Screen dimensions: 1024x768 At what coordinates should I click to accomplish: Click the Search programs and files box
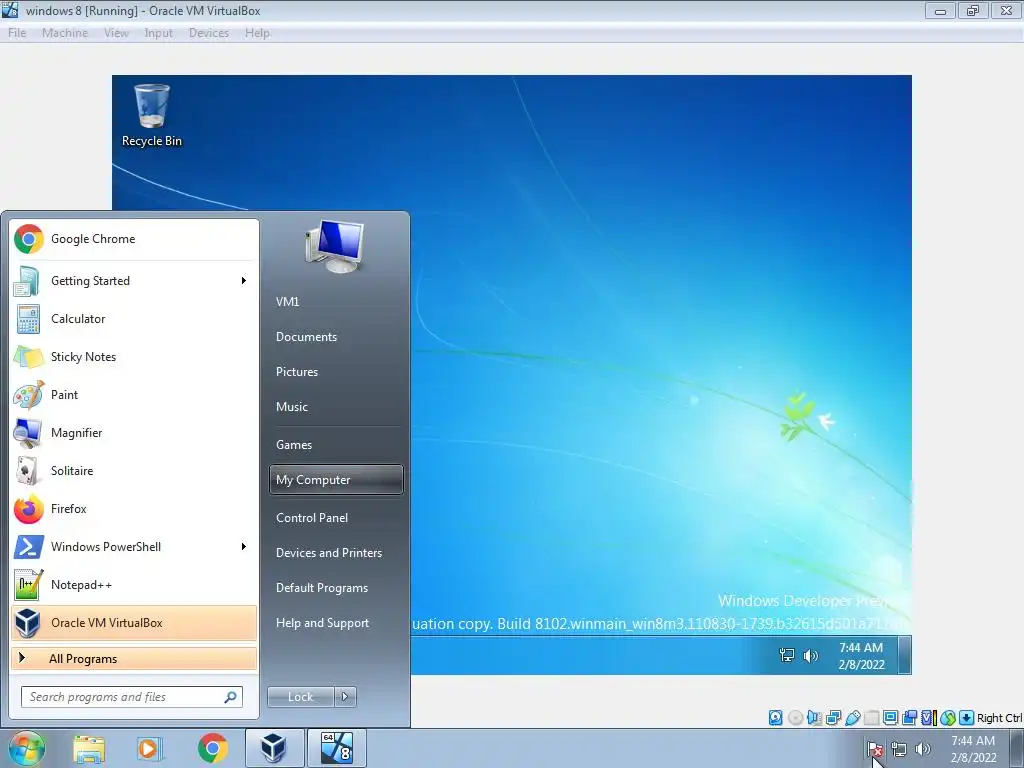pos(131,697)
